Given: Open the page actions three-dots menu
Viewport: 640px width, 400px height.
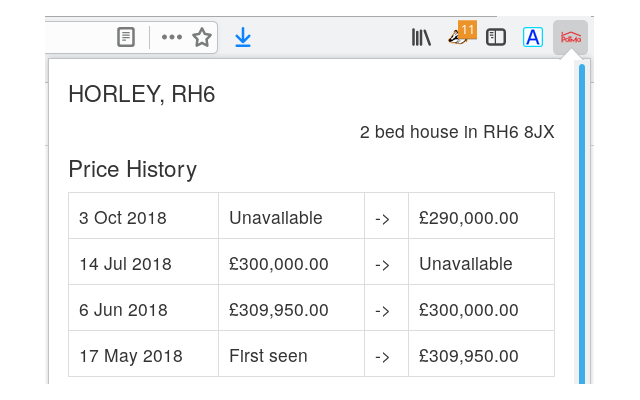Looking at the screenshot, I should point(171,37).
